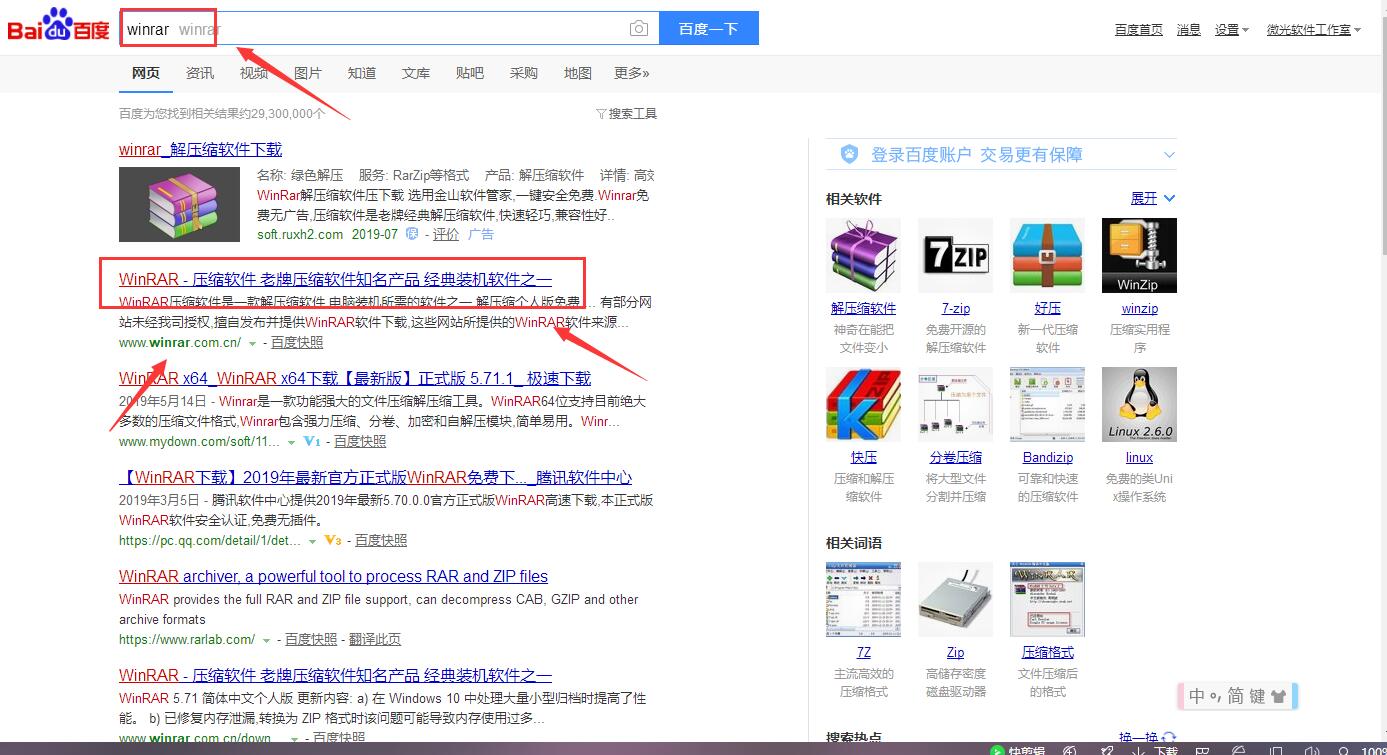Screen dimensions: 1387x755
Task: Switch to the 文库 tab
Action: (416, 73)
